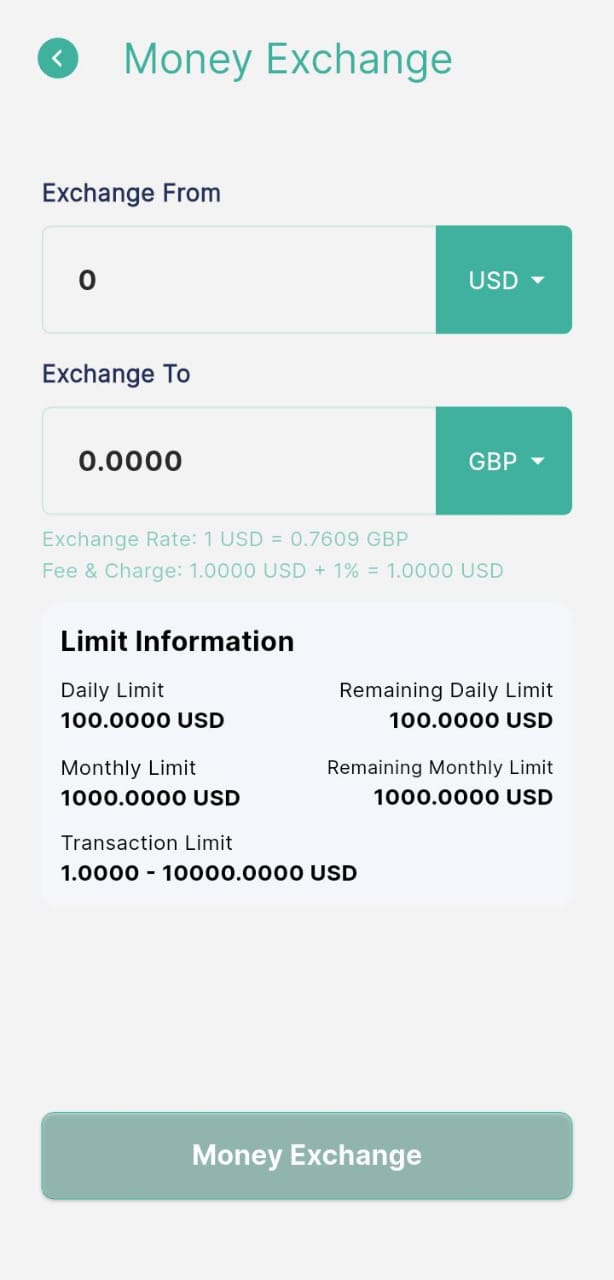This screenshot has height=1280, width=614.
Task: Click the Transaction Limit label
Action: coord(146,843)
